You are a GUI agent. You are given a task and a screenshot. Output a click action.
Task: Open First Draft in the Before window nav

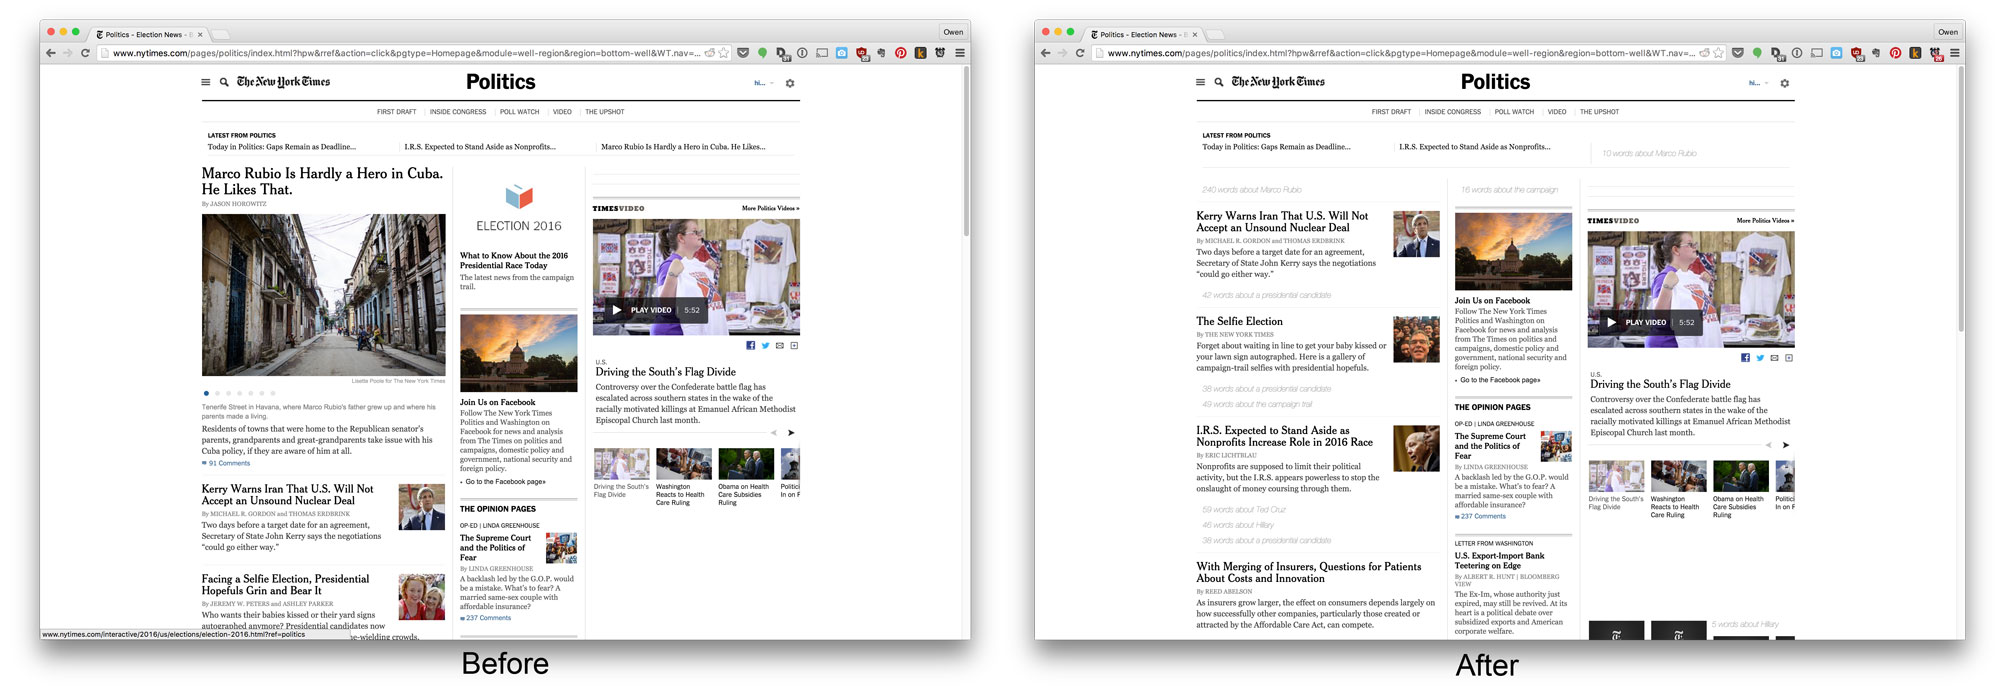(x=397, y=112)
